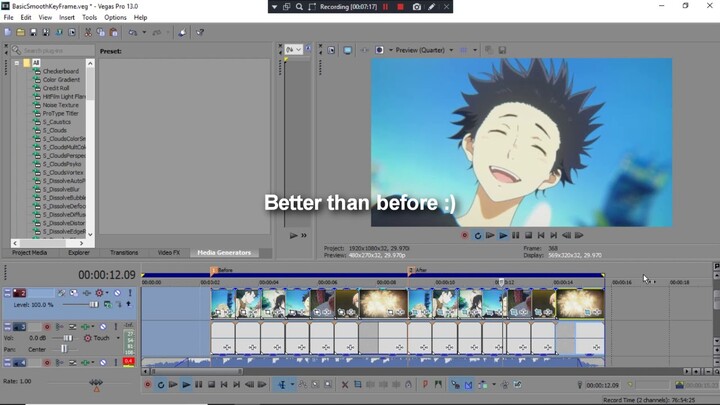Click Preview on External Monitor icon
This screenshot has height=405, width=720.
pyautogui.click(x=347, y=49)
